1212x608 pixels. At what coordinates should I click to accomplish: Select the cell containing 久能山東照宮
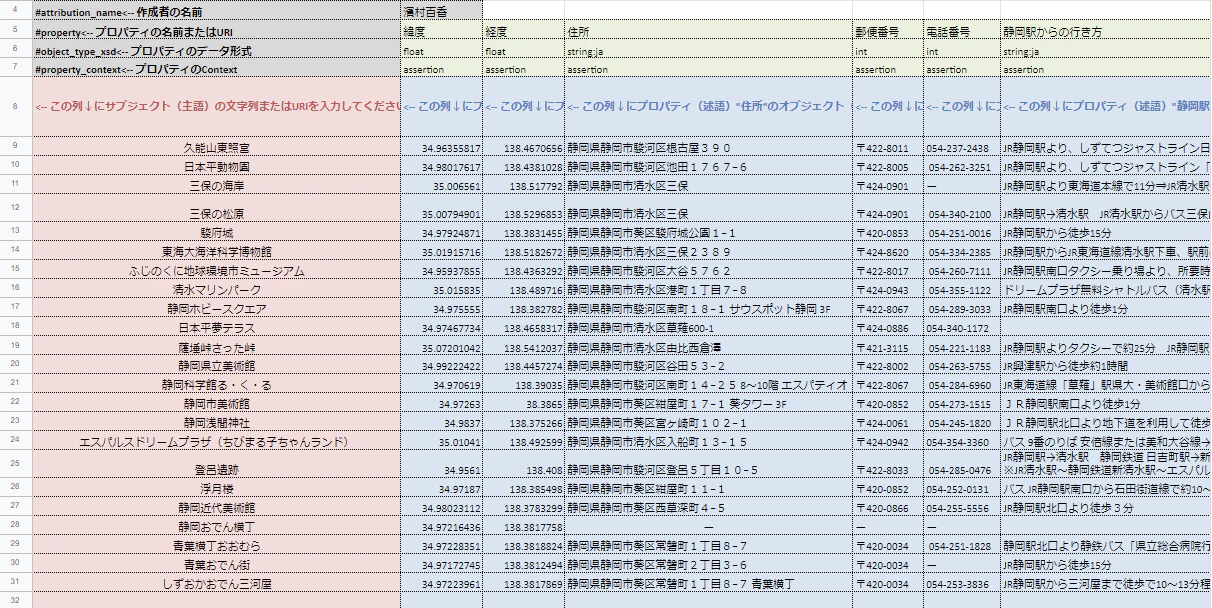tap(216, 148)
